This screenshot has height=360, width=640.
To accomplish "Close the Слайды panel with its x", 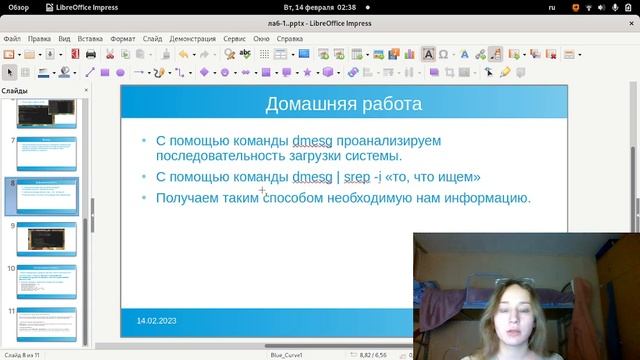I will coord(86,90).
